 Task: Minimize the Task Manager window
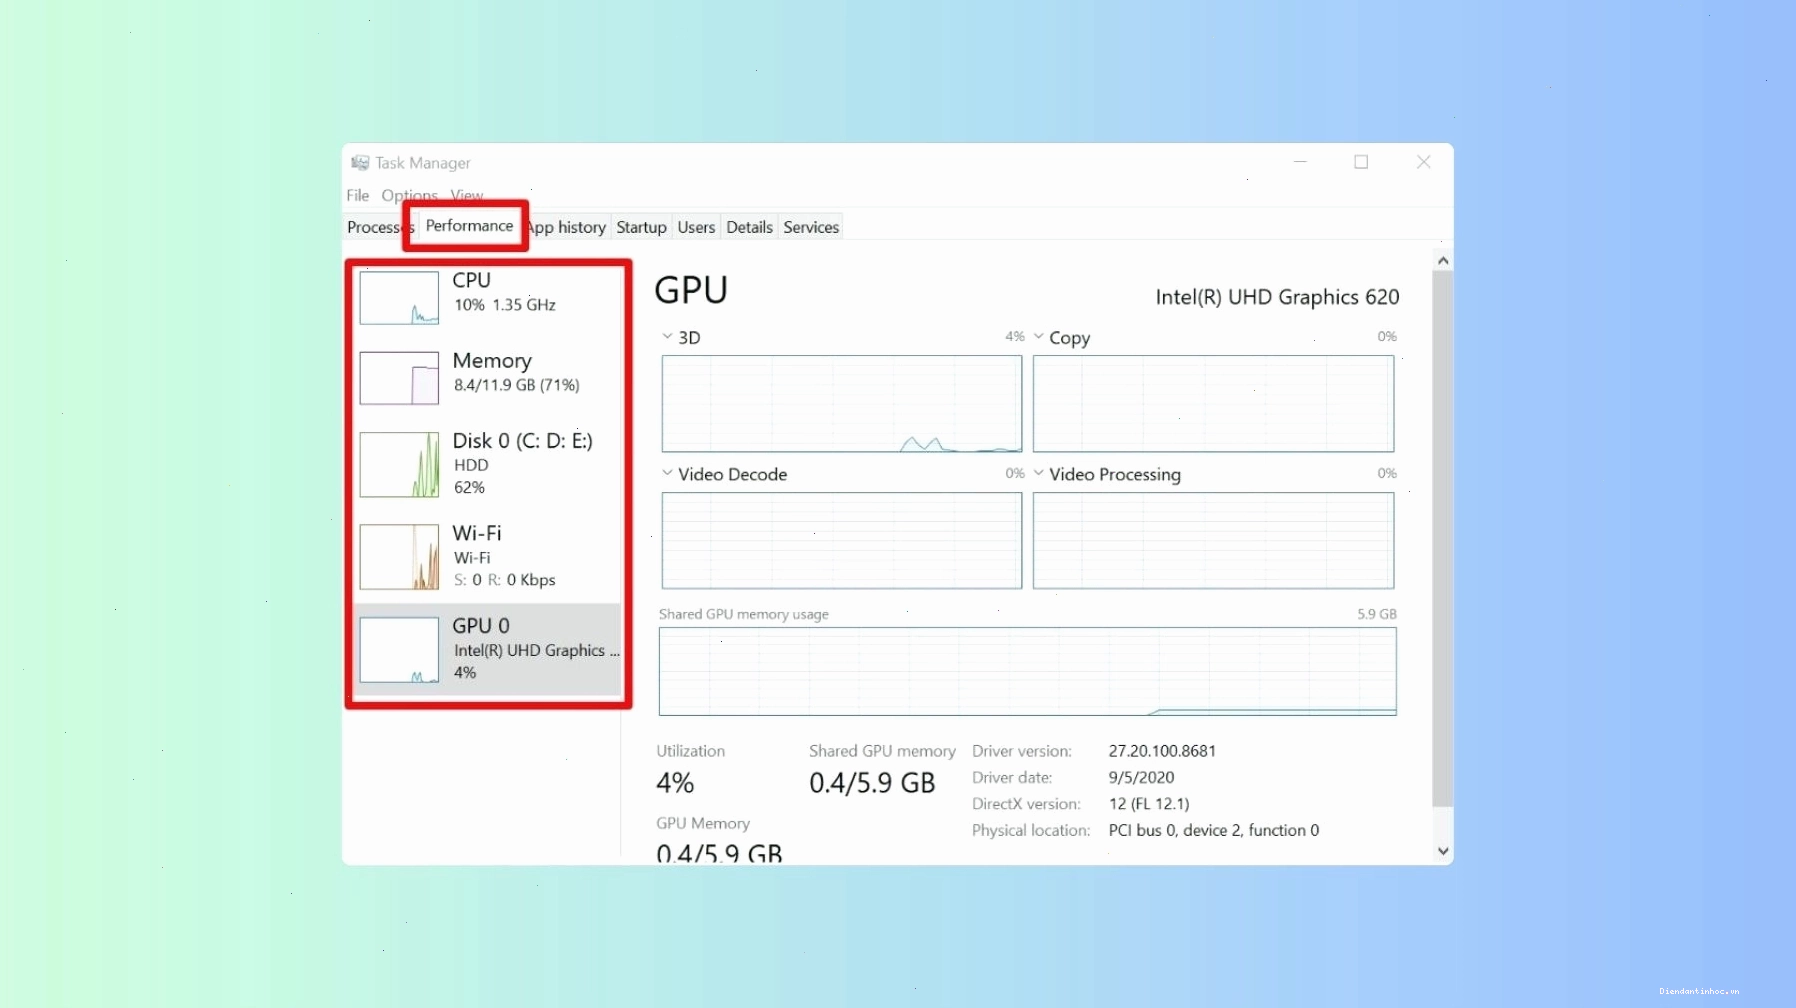pyautogui.click(x=1300, y=162)
